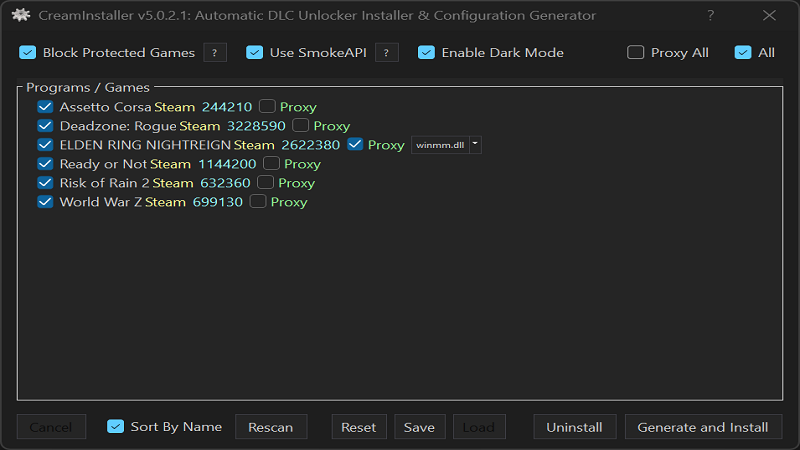Open the title bar help question mark
Screen dimensions: 800x450
point(710,15)
